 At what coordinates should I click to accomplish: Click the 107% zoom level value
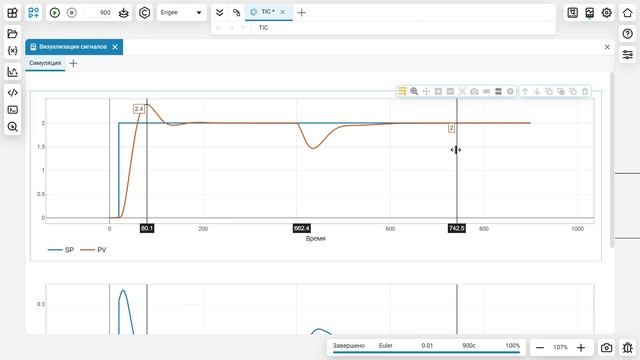click(560, 347)
